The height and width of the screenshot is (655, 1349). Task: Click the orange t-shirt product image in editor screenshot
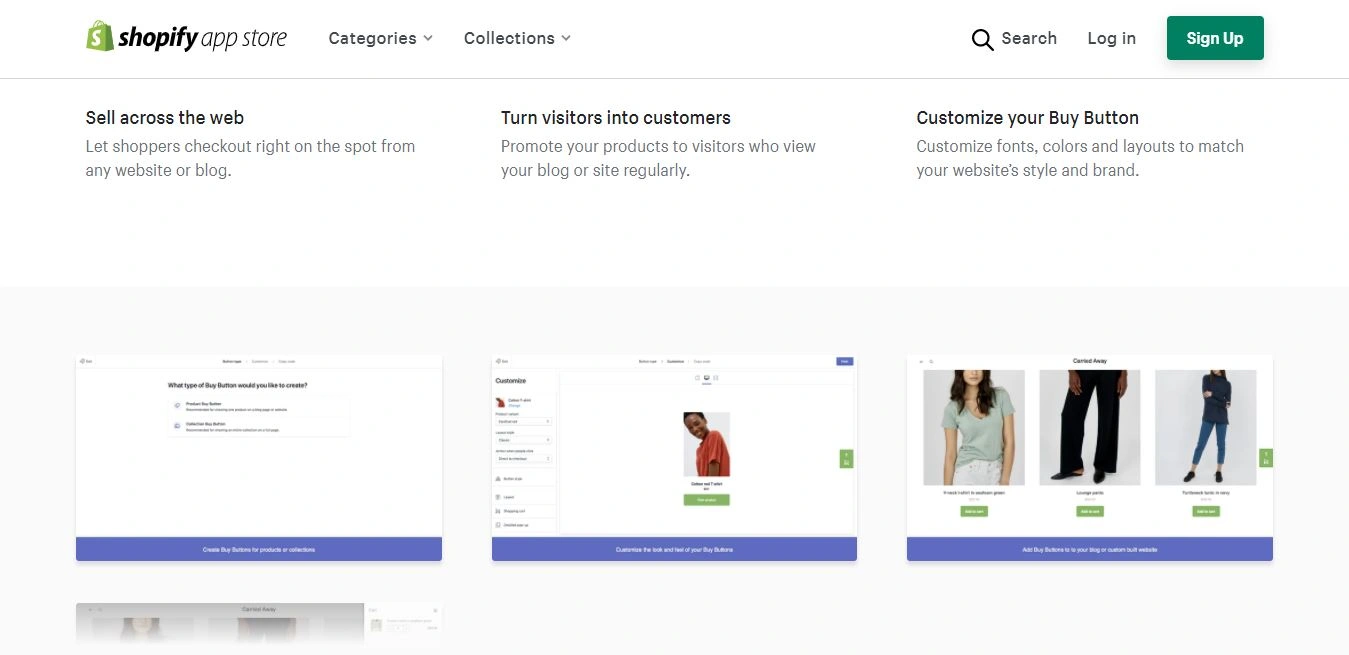707,444
